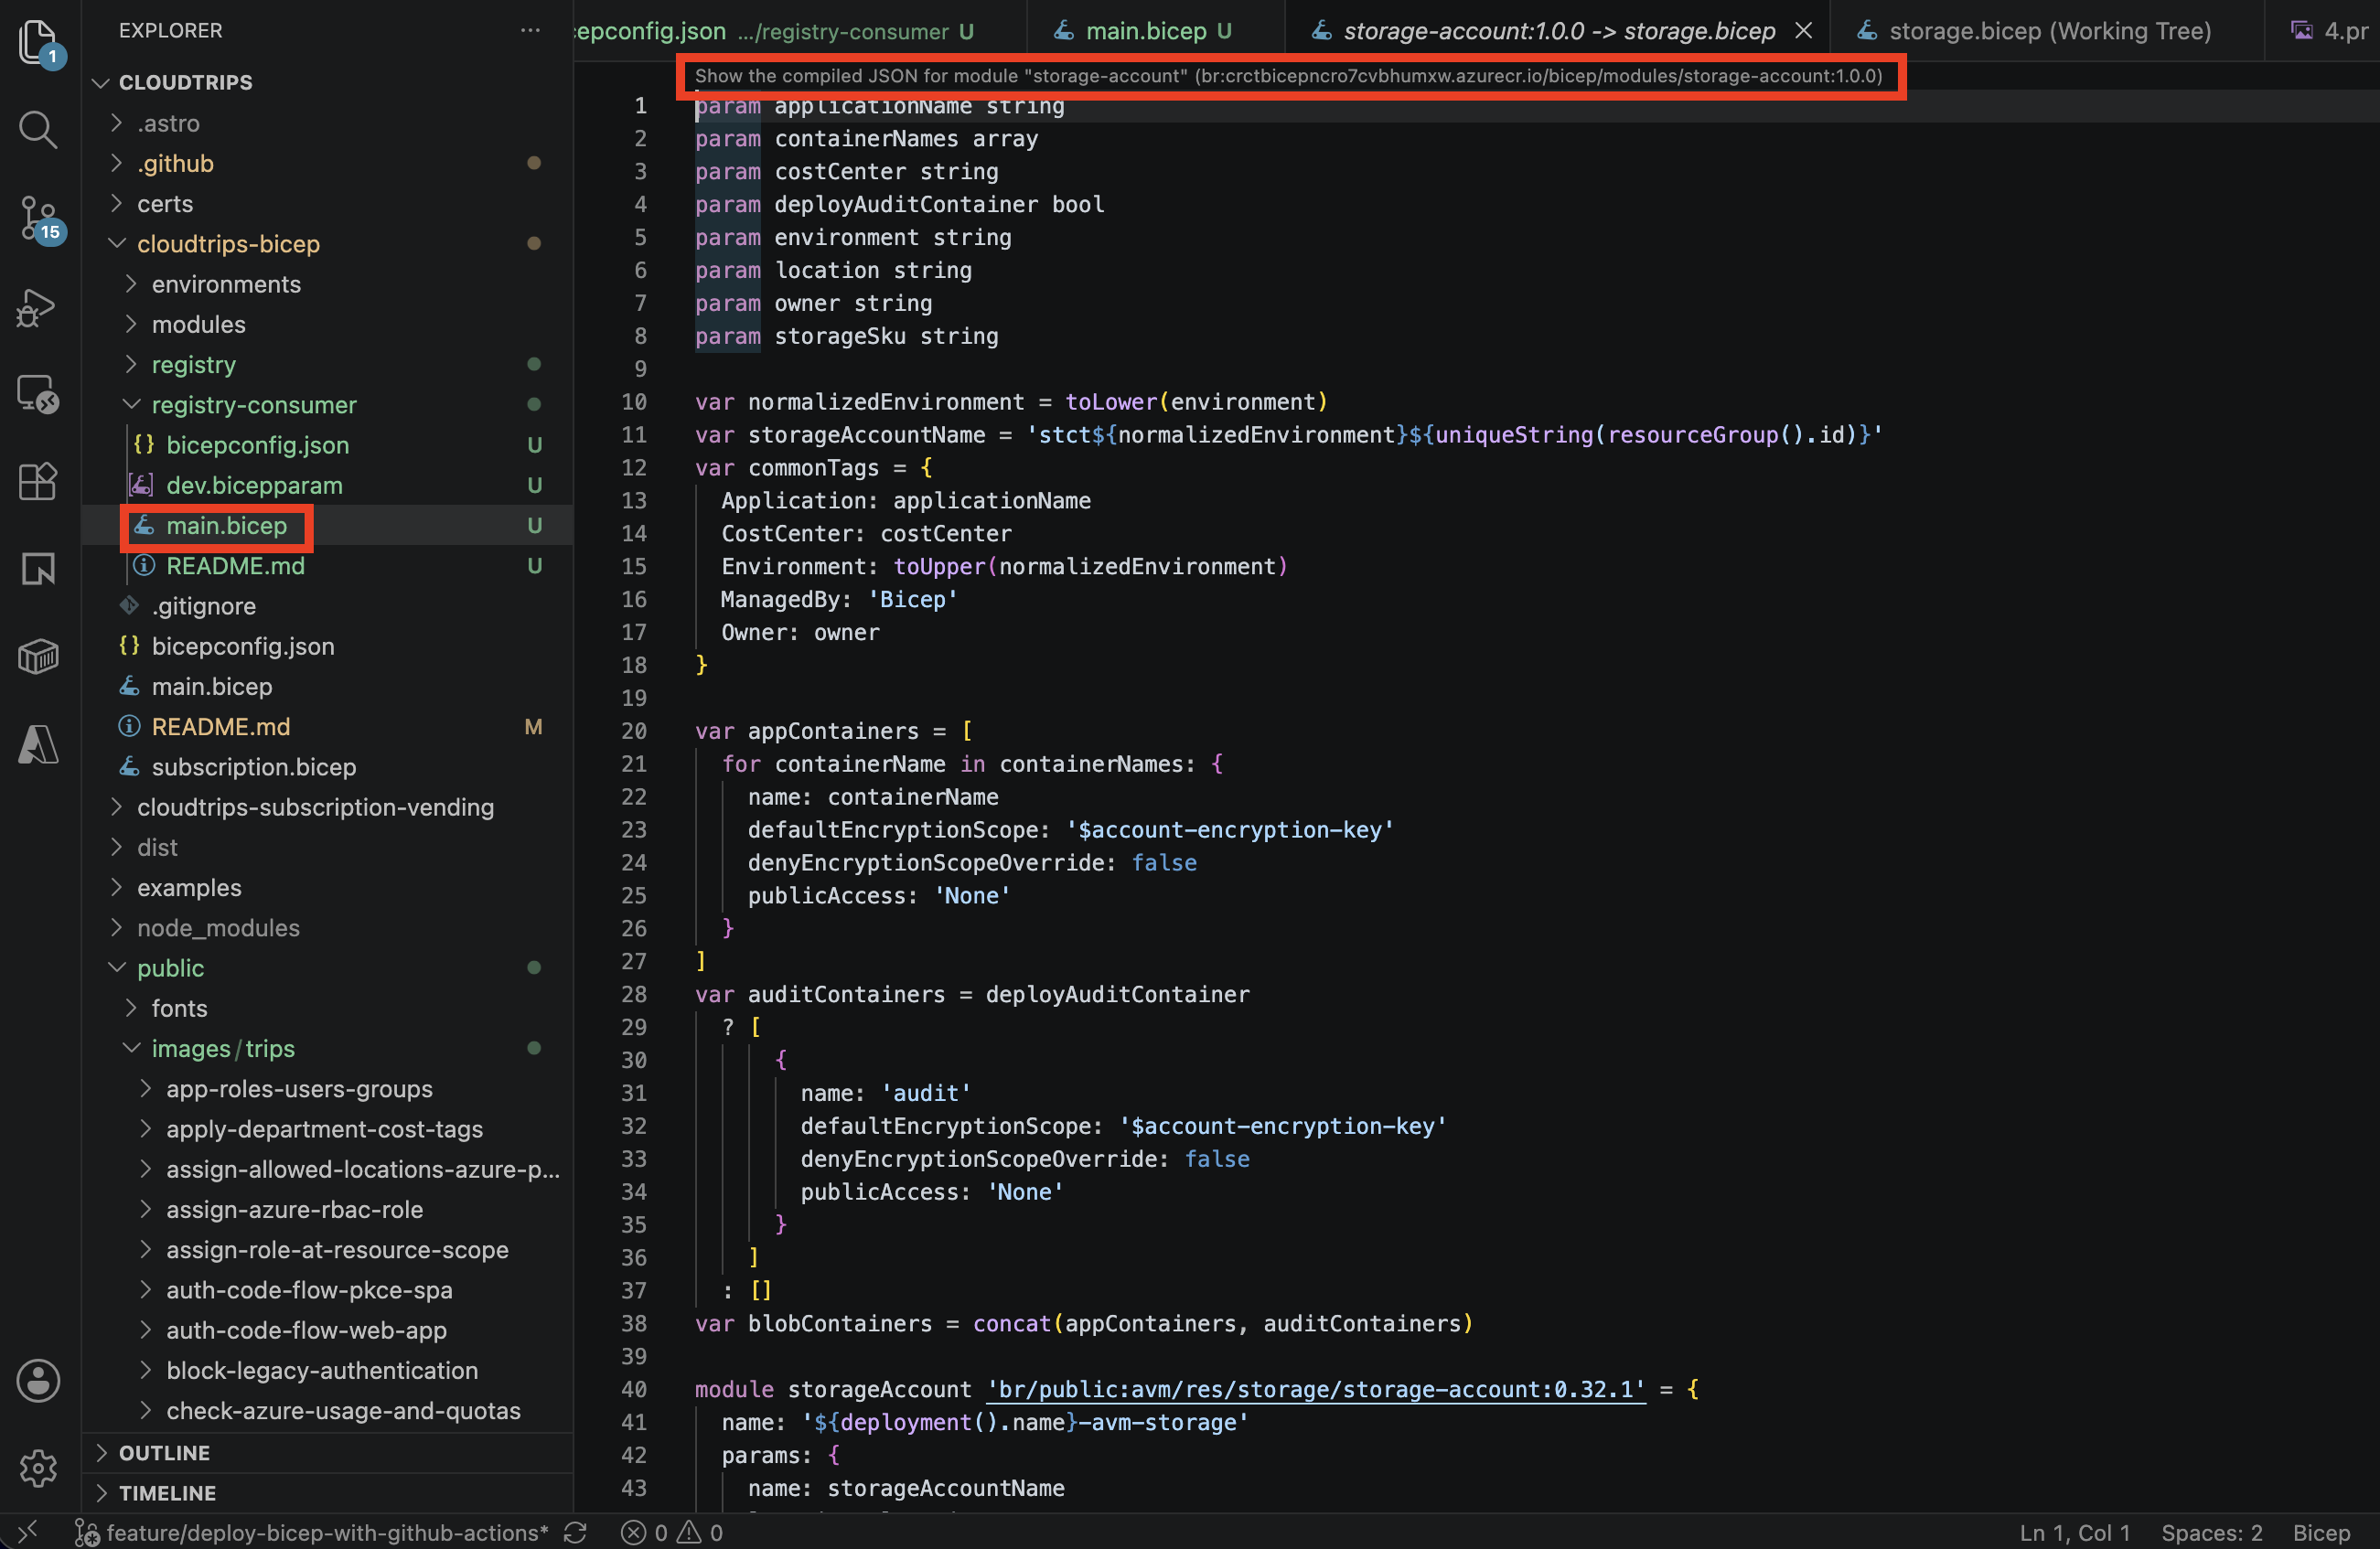This screenshot has width=2380, height=1549.
Task: Open the Accounts icon
Action: tap(38, 1380)
